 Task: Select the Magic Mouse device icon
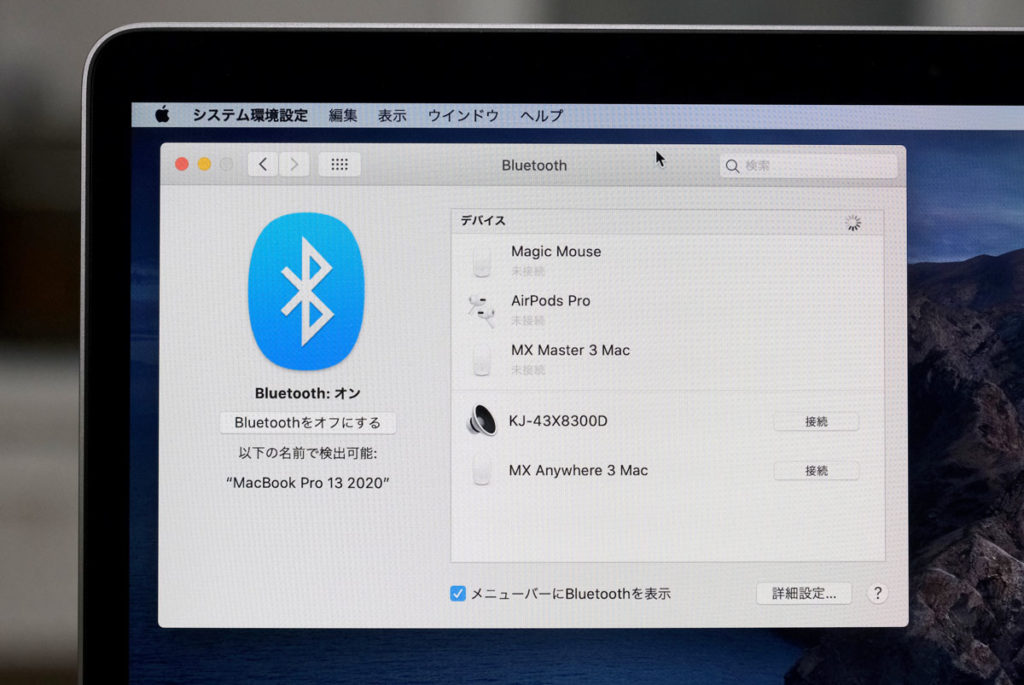(482, 260)
